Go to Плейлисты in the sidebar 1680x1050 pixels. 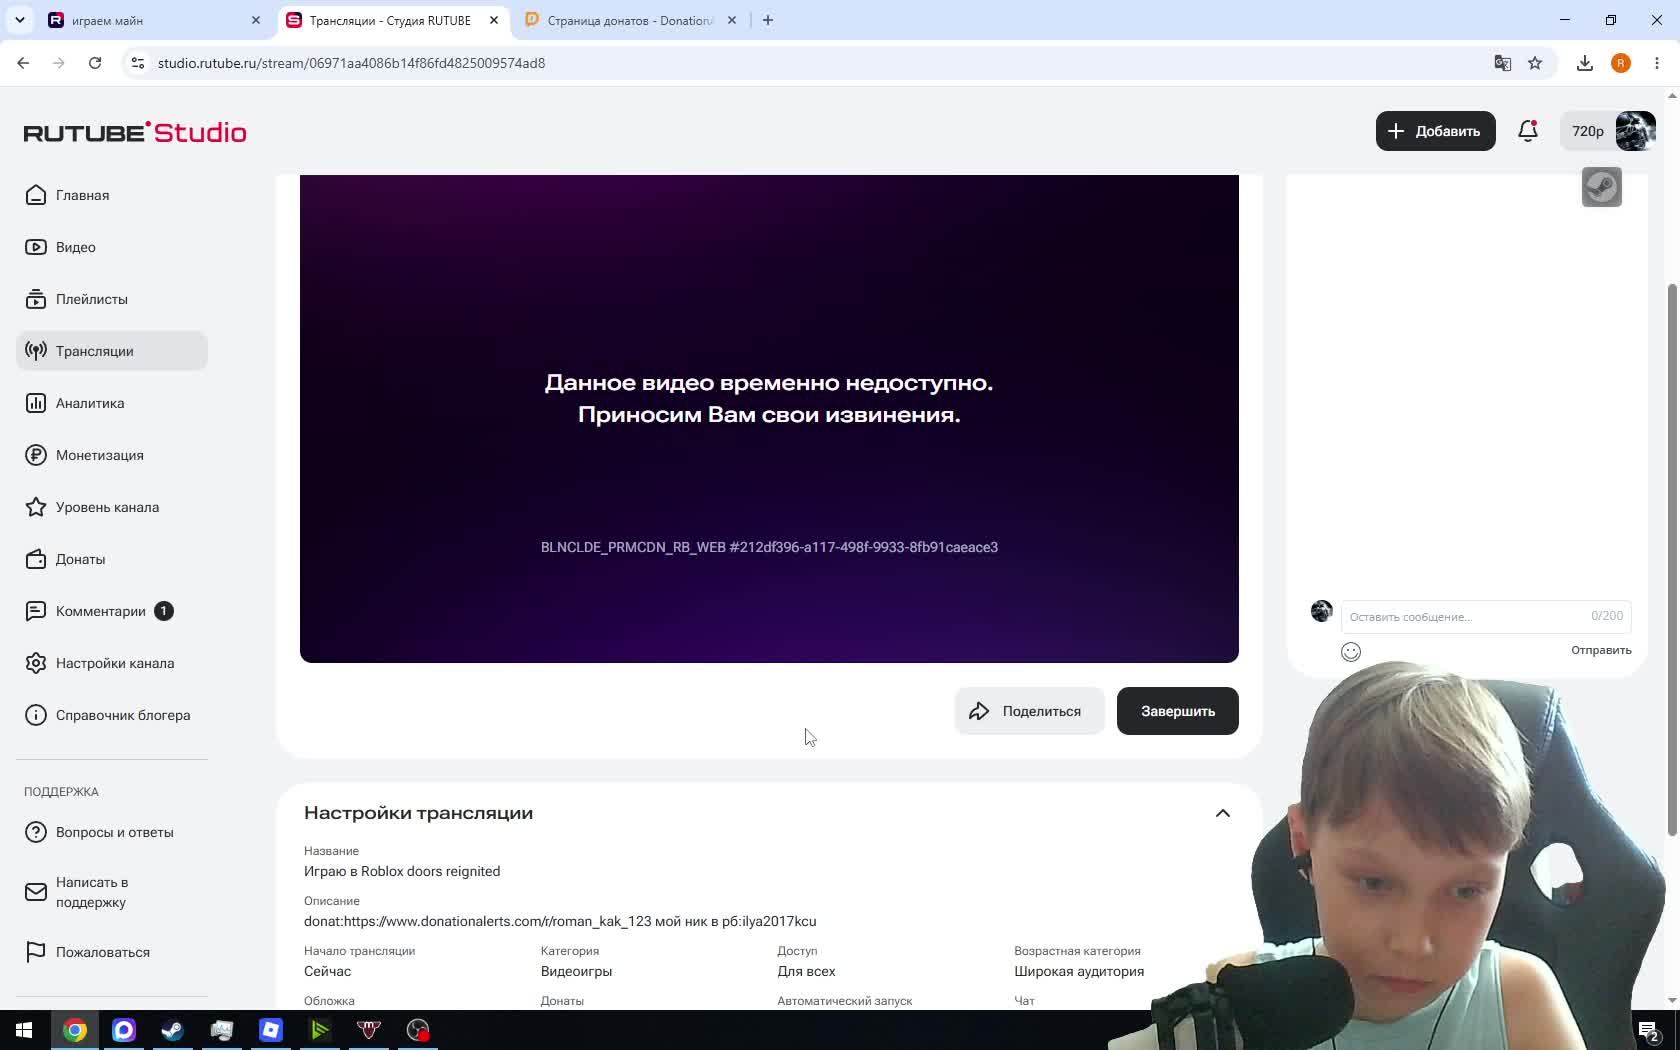[x=112, y=299]
